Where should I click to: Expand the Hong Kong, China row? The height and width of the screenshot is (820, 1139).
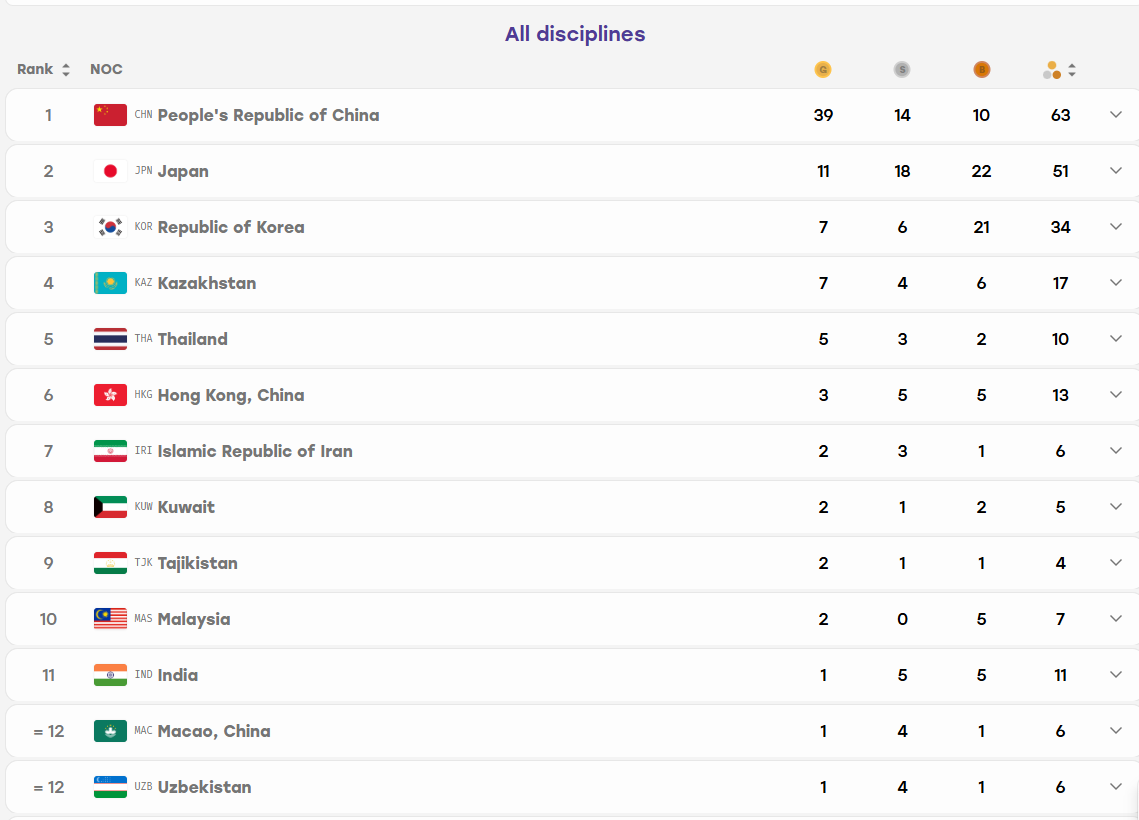[1116, 394]
